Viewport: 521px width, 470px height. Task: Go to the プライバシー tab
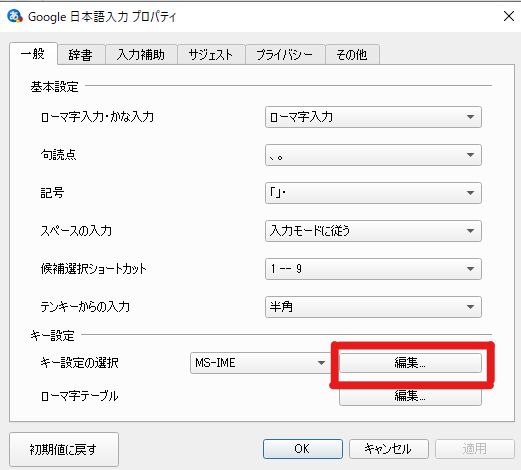coord(285,55)
